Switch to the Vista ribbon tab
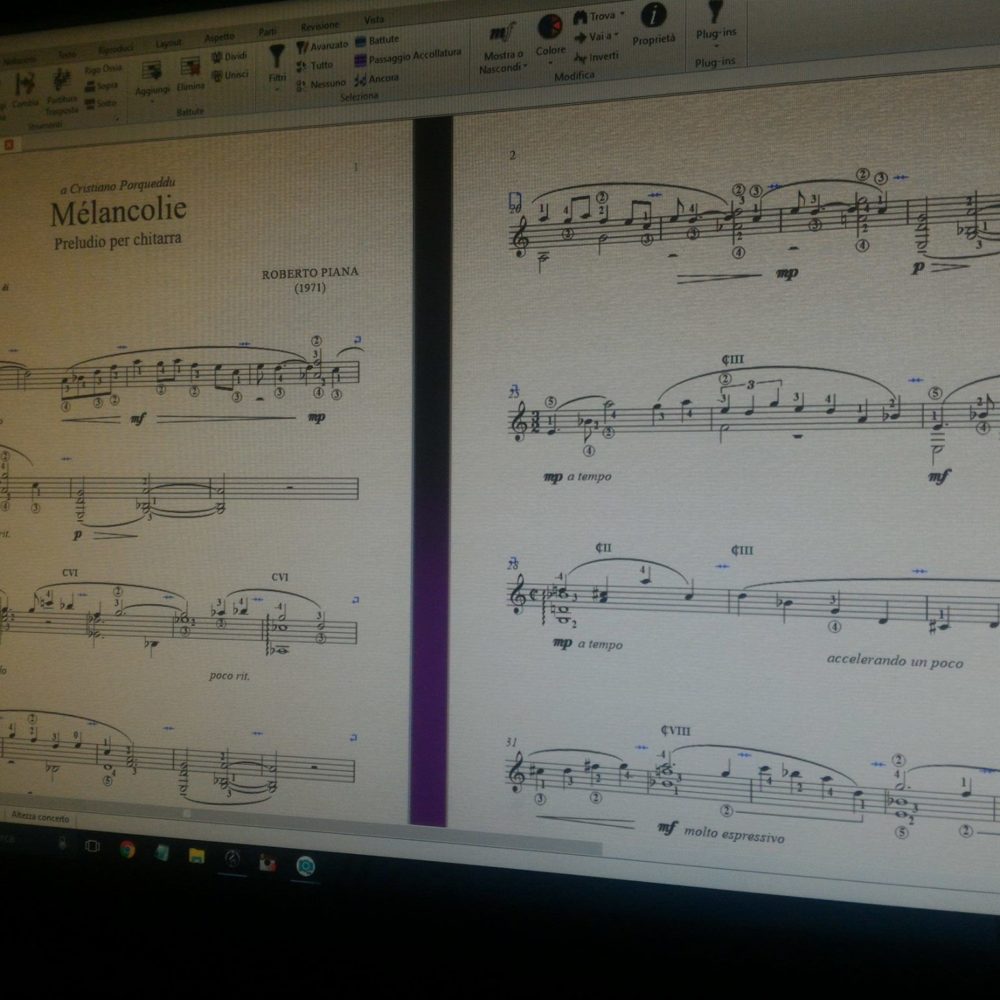The image size is (1000, 1000). [x=374, y=20]
